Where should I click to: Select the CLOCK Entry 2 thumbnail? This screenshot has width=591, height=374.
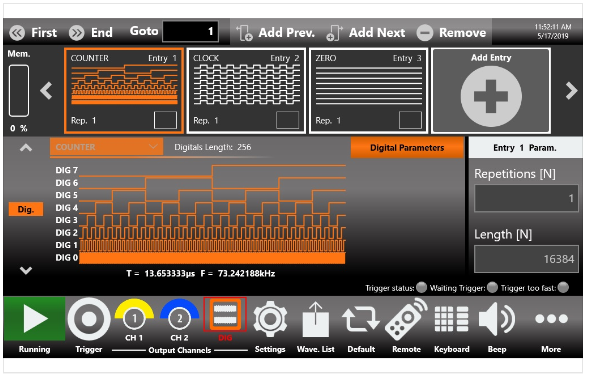246,90
